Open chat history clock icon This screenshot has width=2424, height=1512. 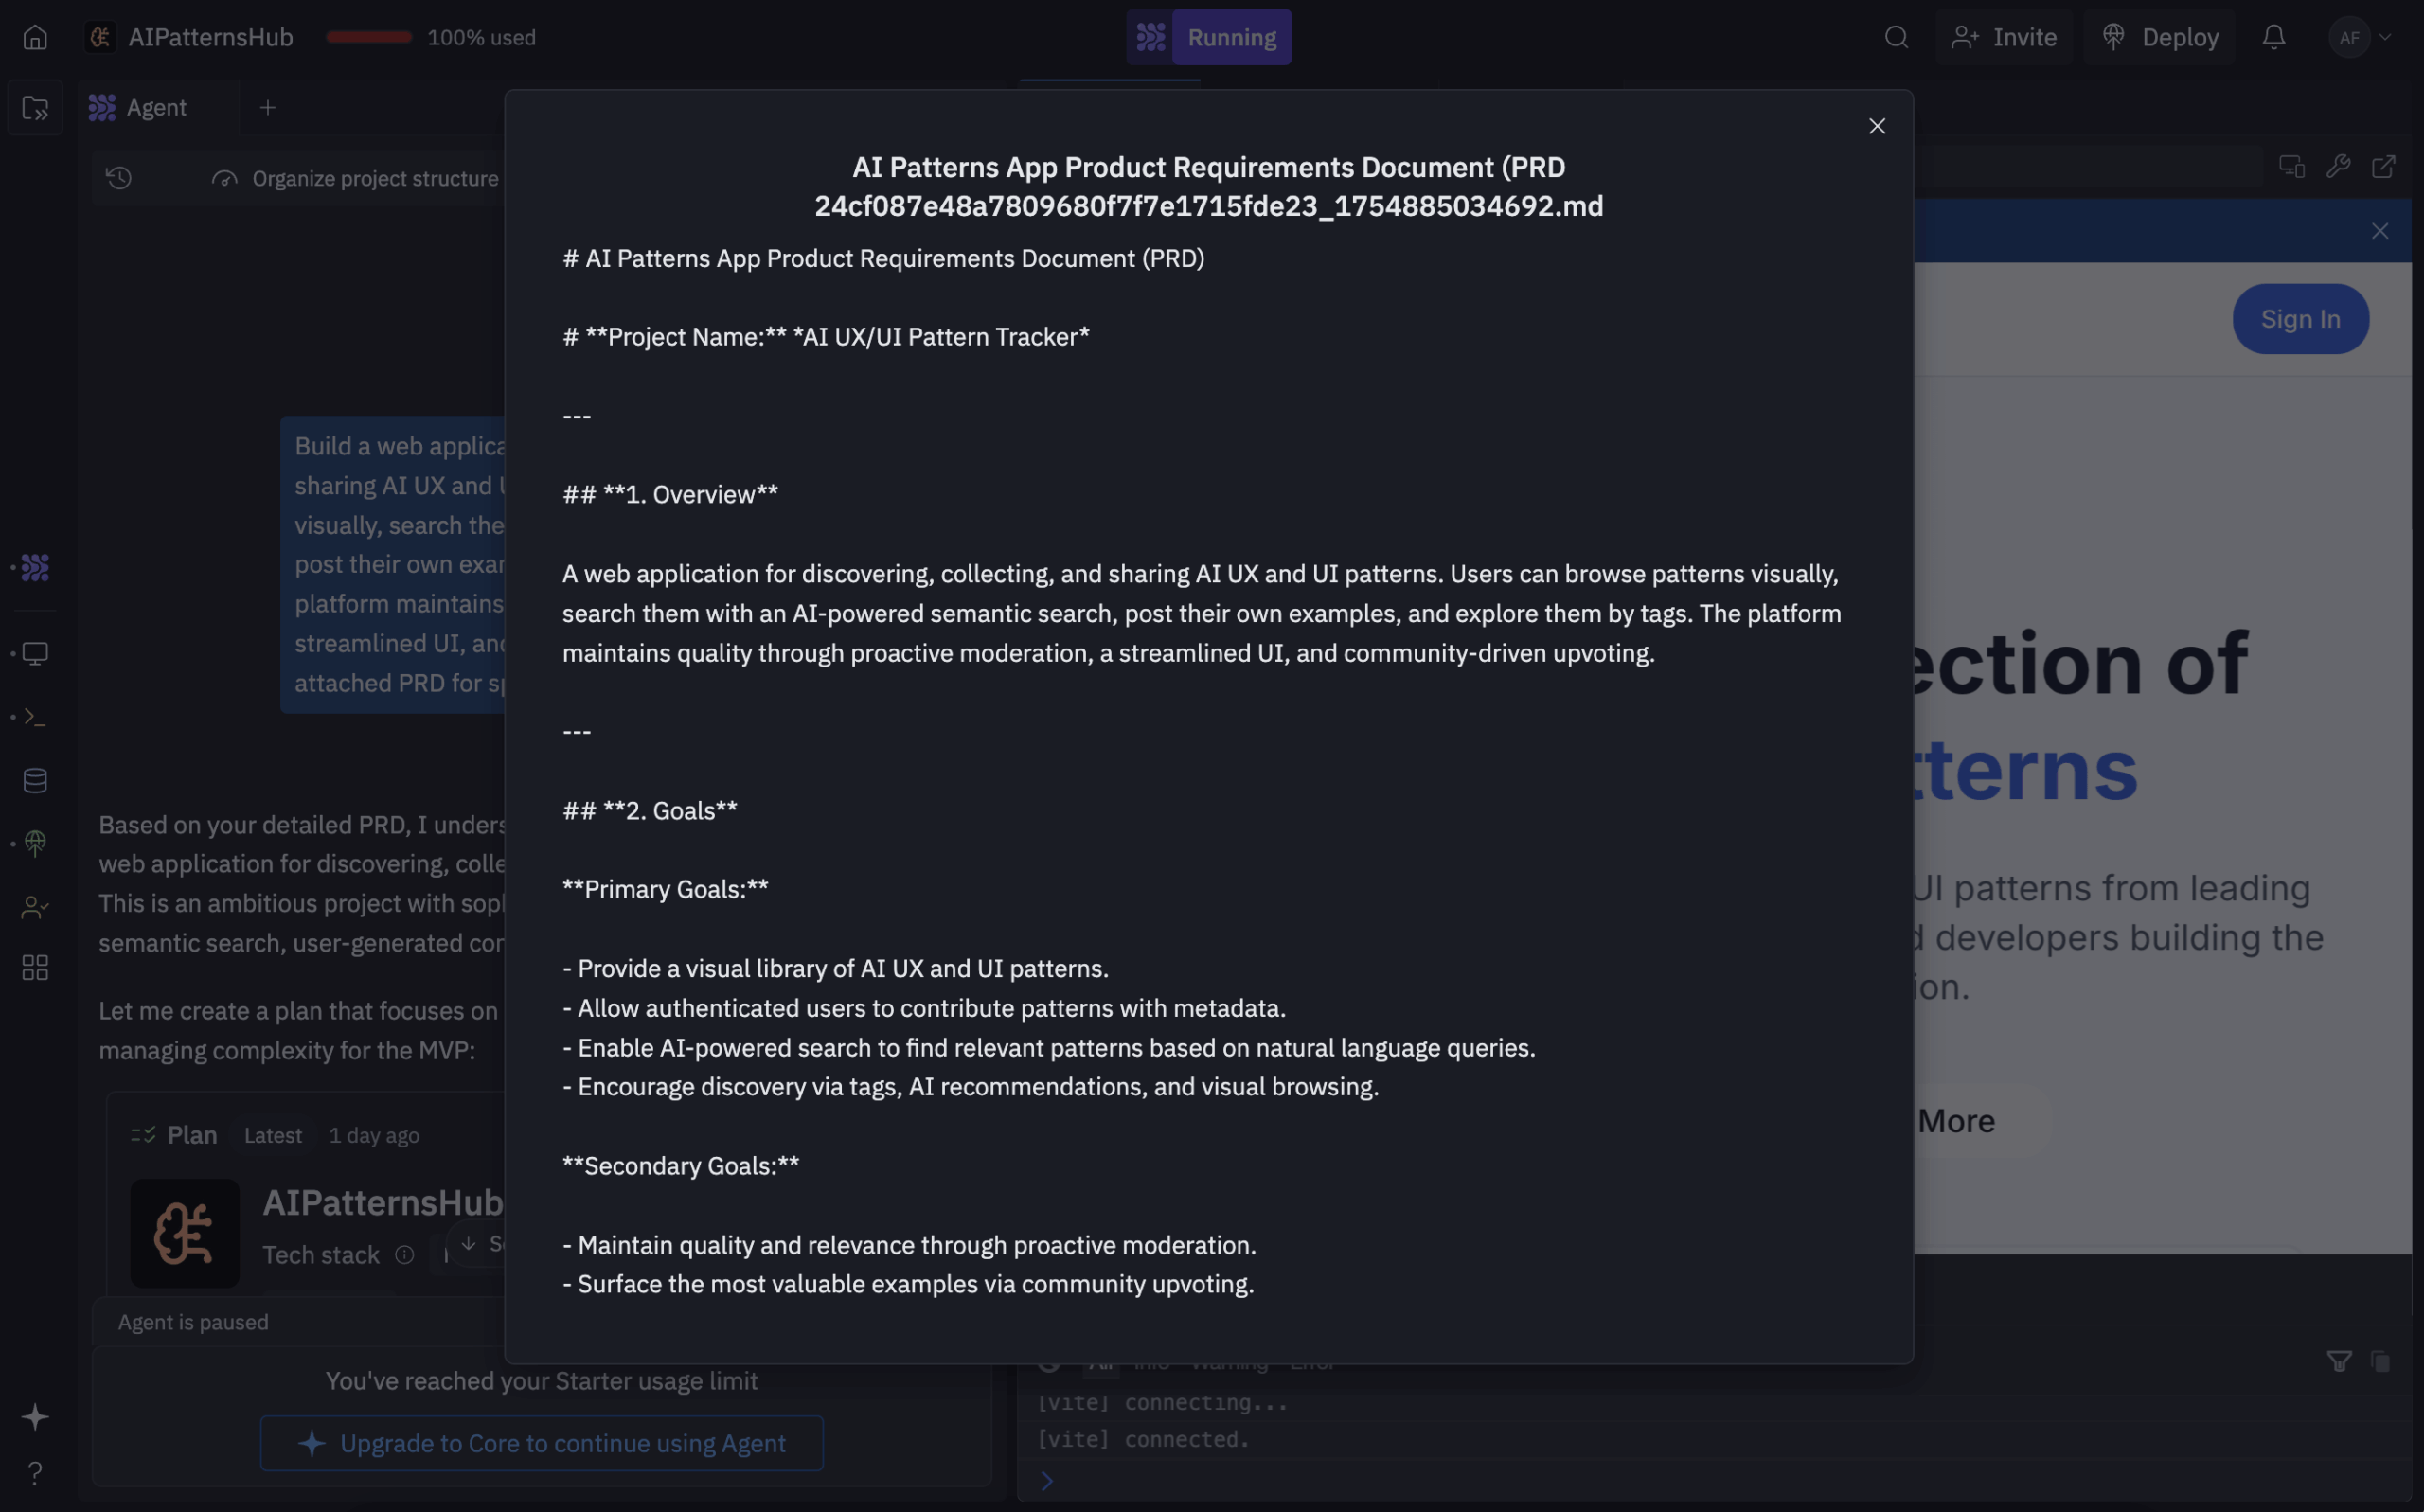[119, 178]
